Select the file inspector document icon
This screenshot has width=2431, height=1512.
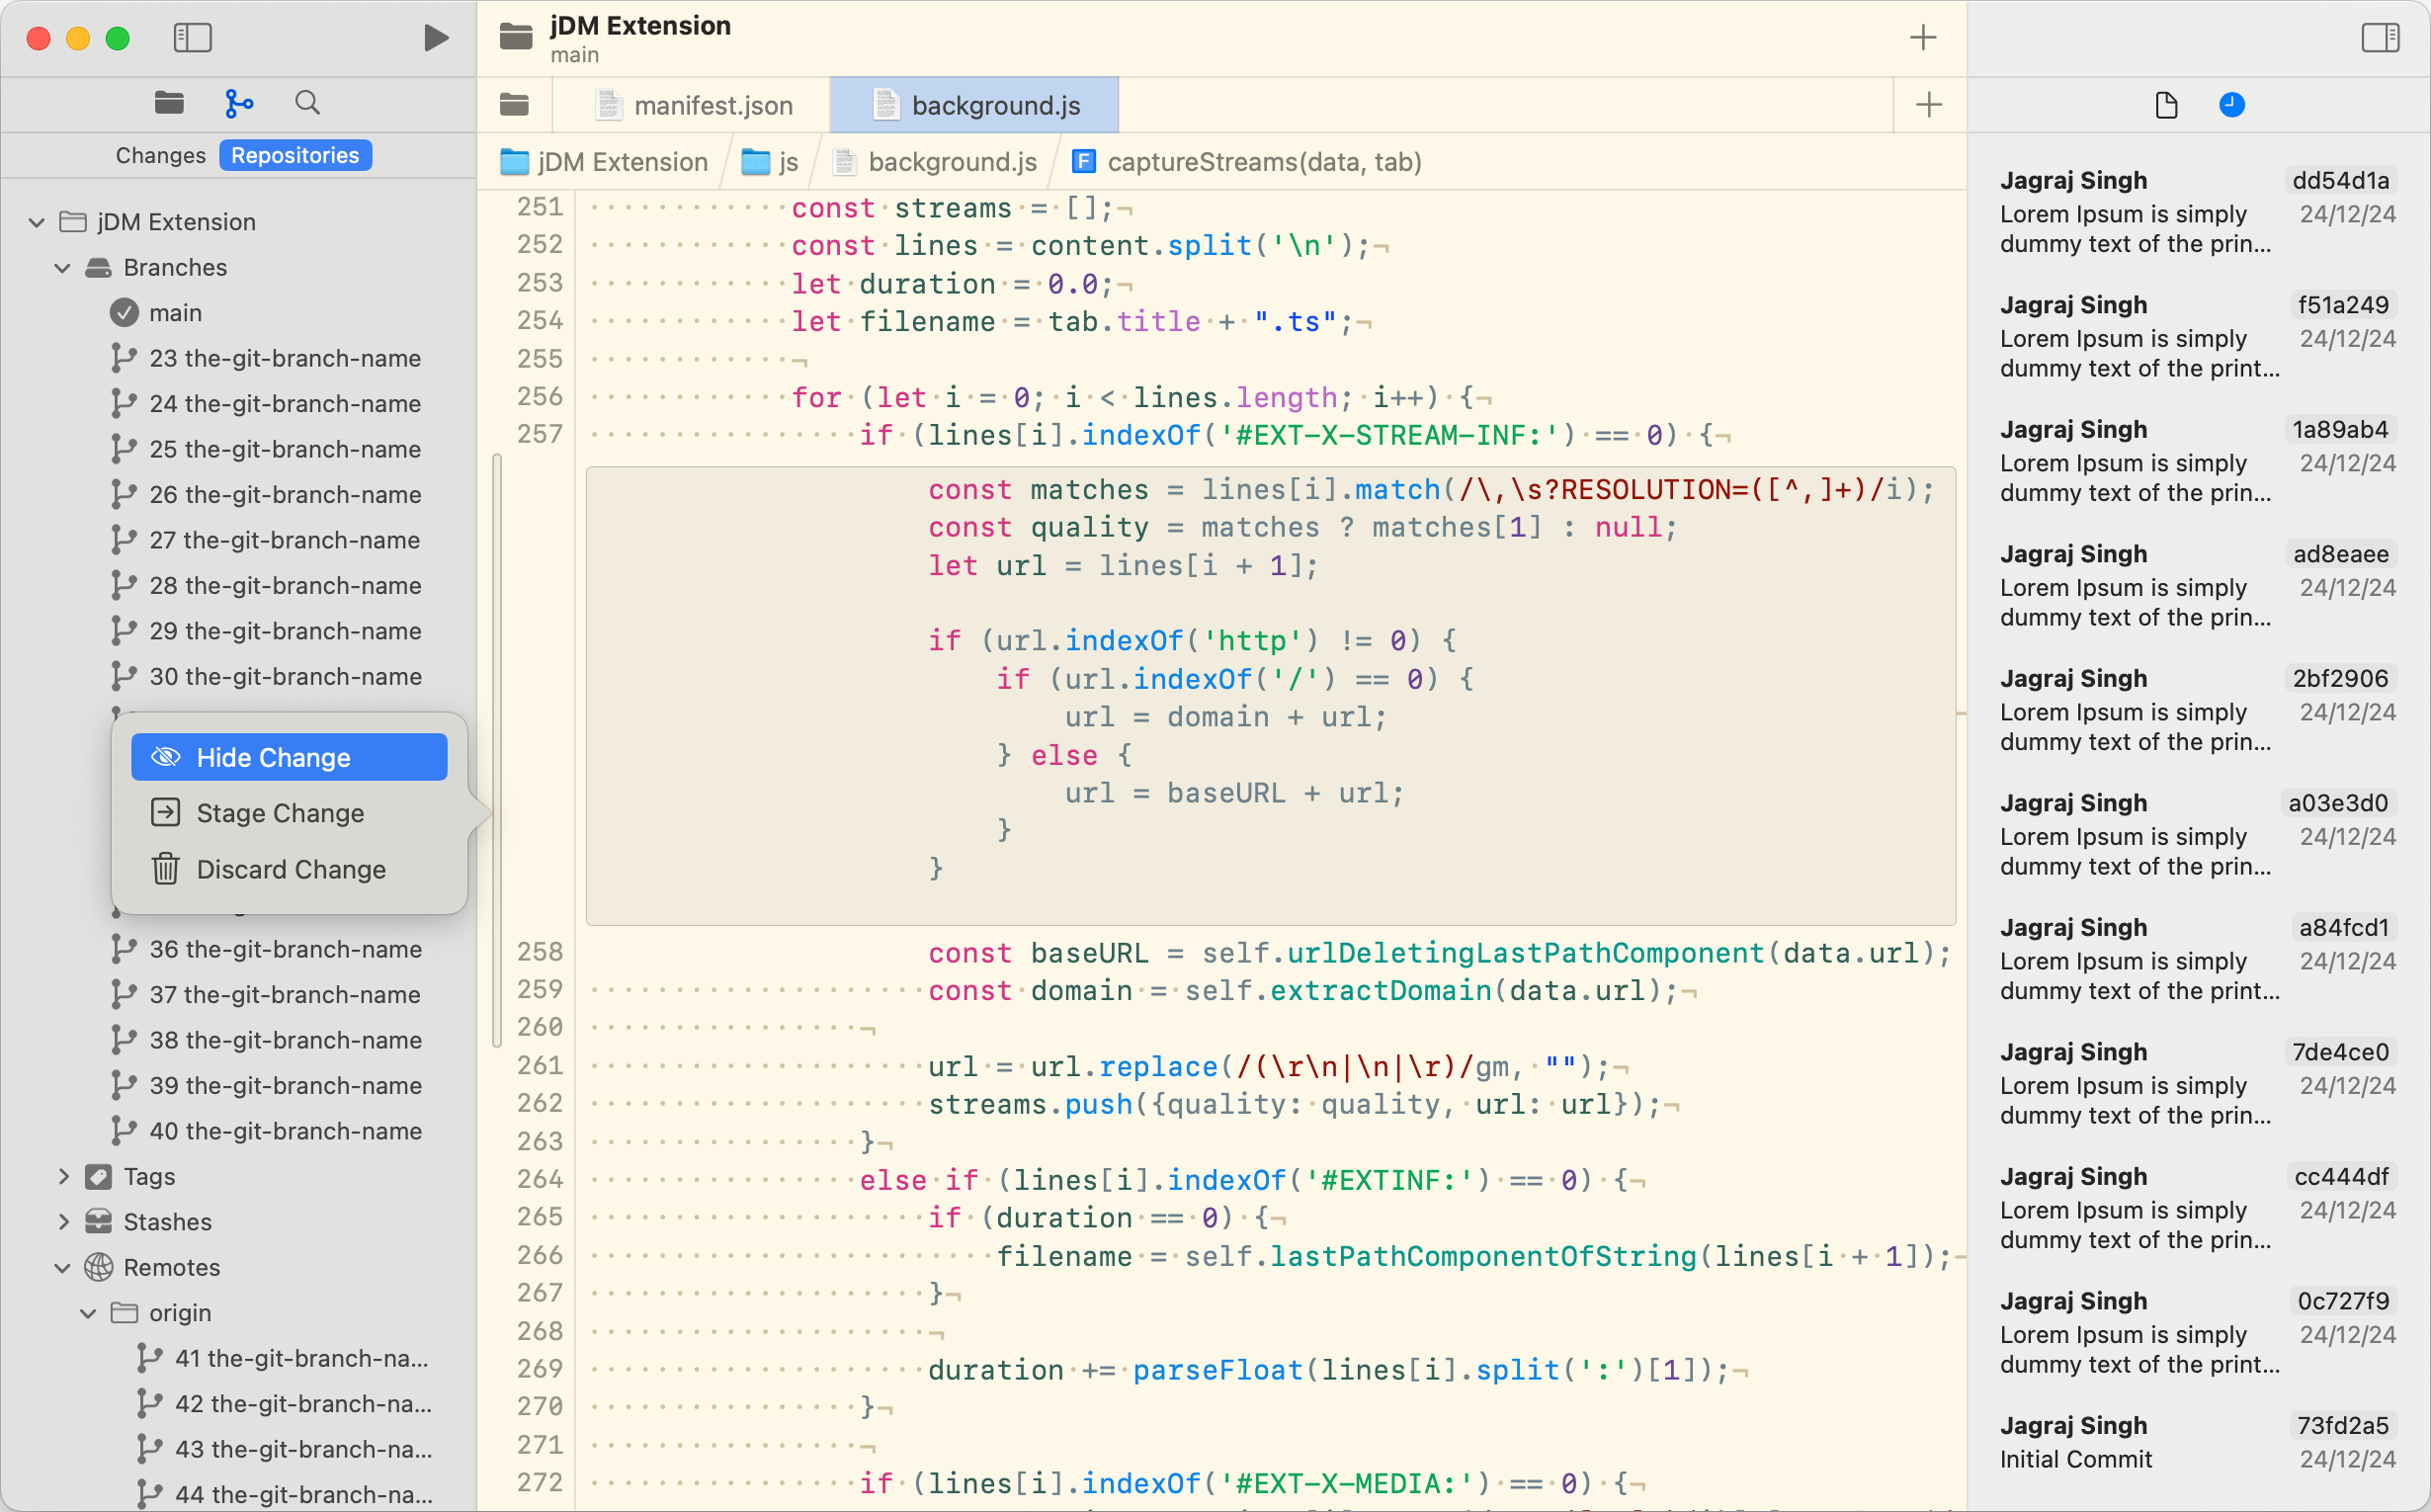click(x=2166, y=105)
